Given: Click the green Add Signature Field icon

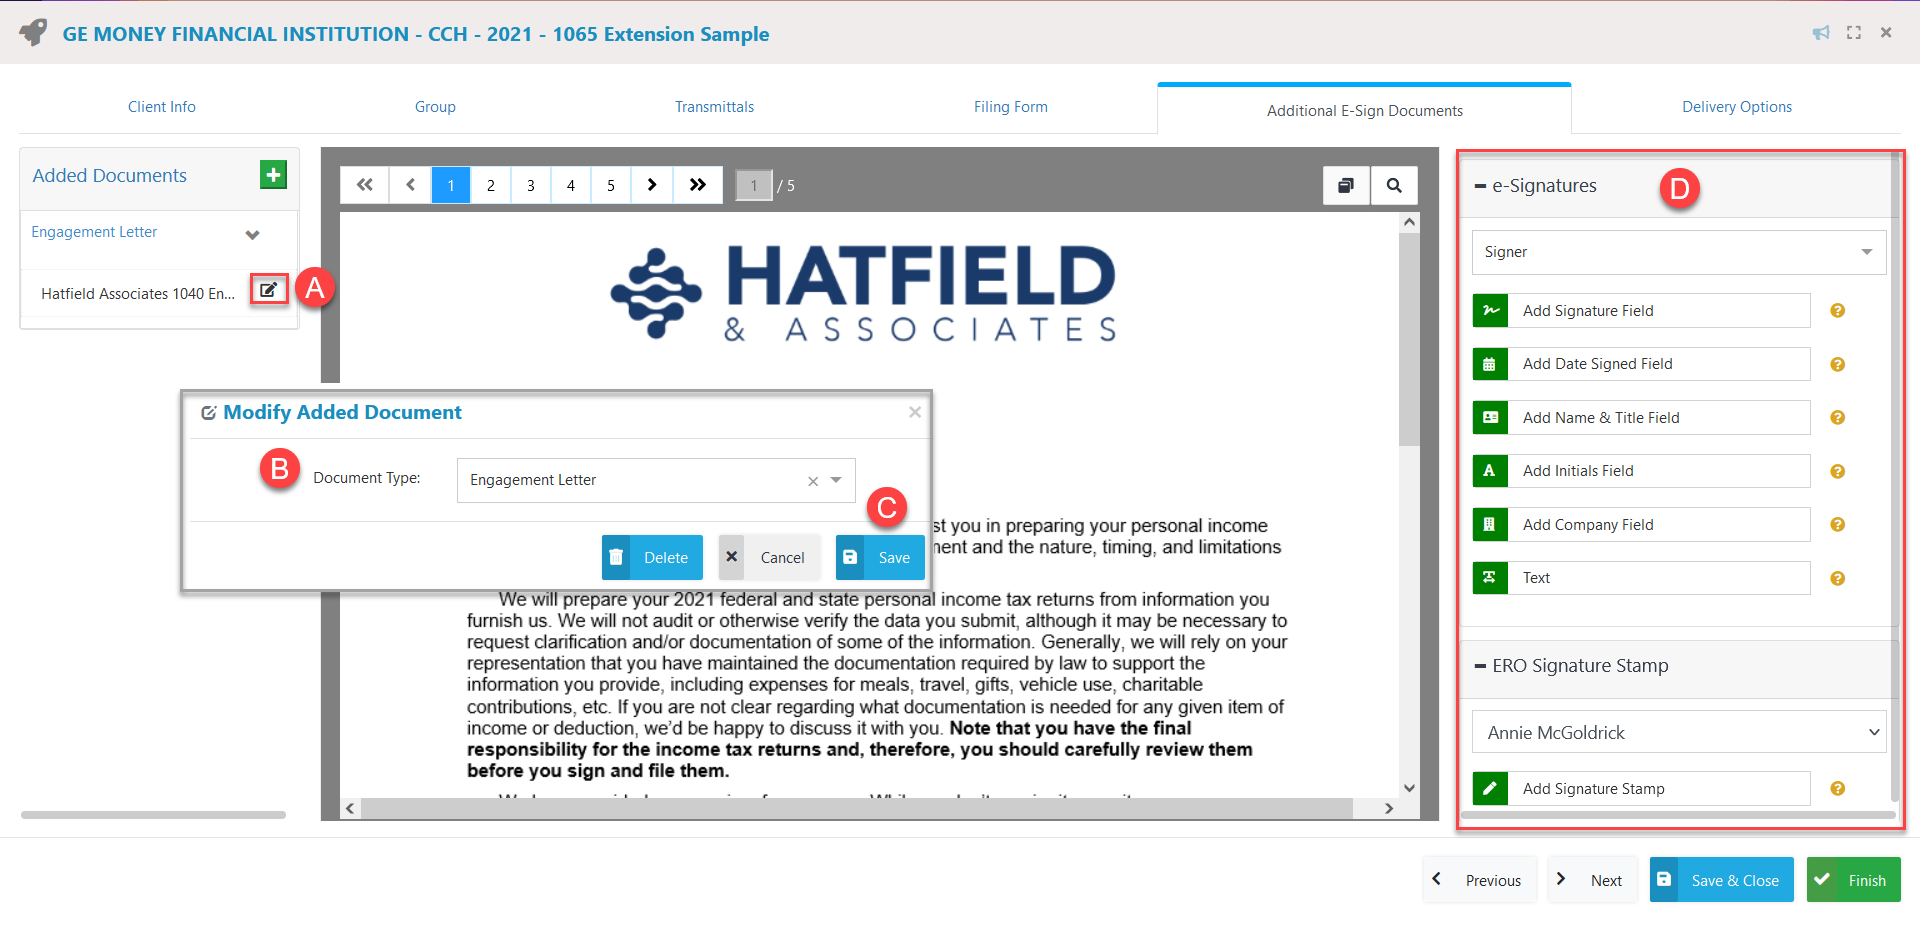Looking at the screenshot, I should 1490,311.
